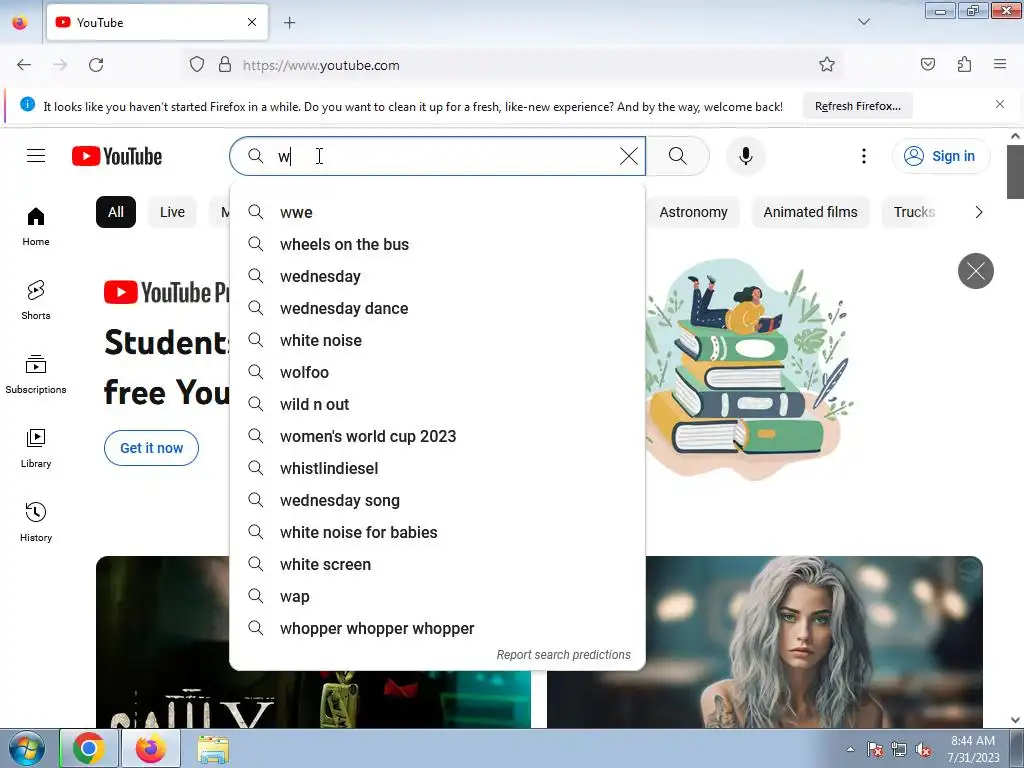Select the Animated films chip
The width and height of the screenshot is (1024, 768).
(810, 212)
